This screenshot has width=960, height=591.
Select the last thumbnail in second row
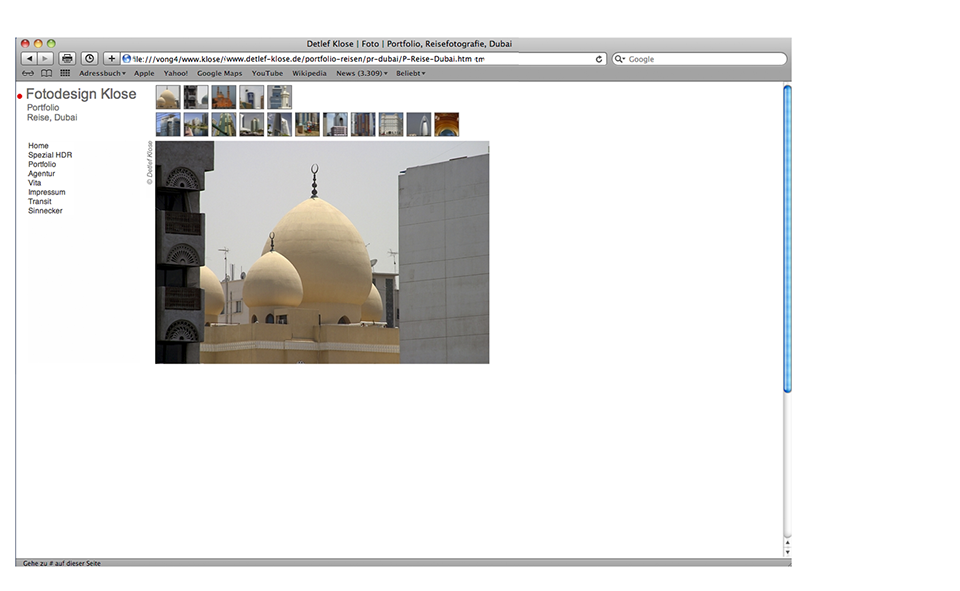point(447,124)
